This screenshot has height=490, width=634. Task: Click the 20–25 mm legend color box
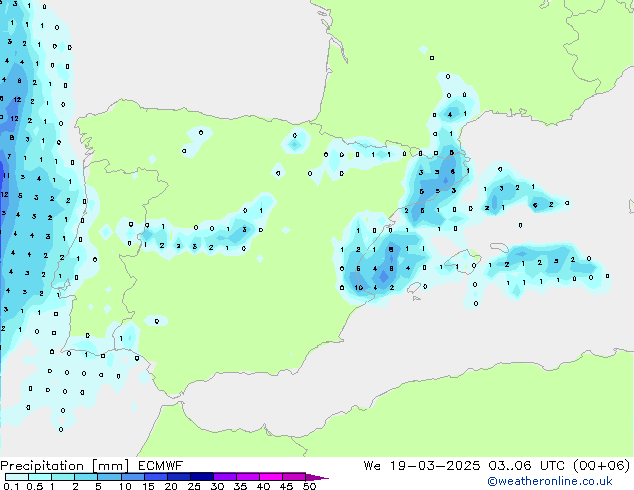178,477
